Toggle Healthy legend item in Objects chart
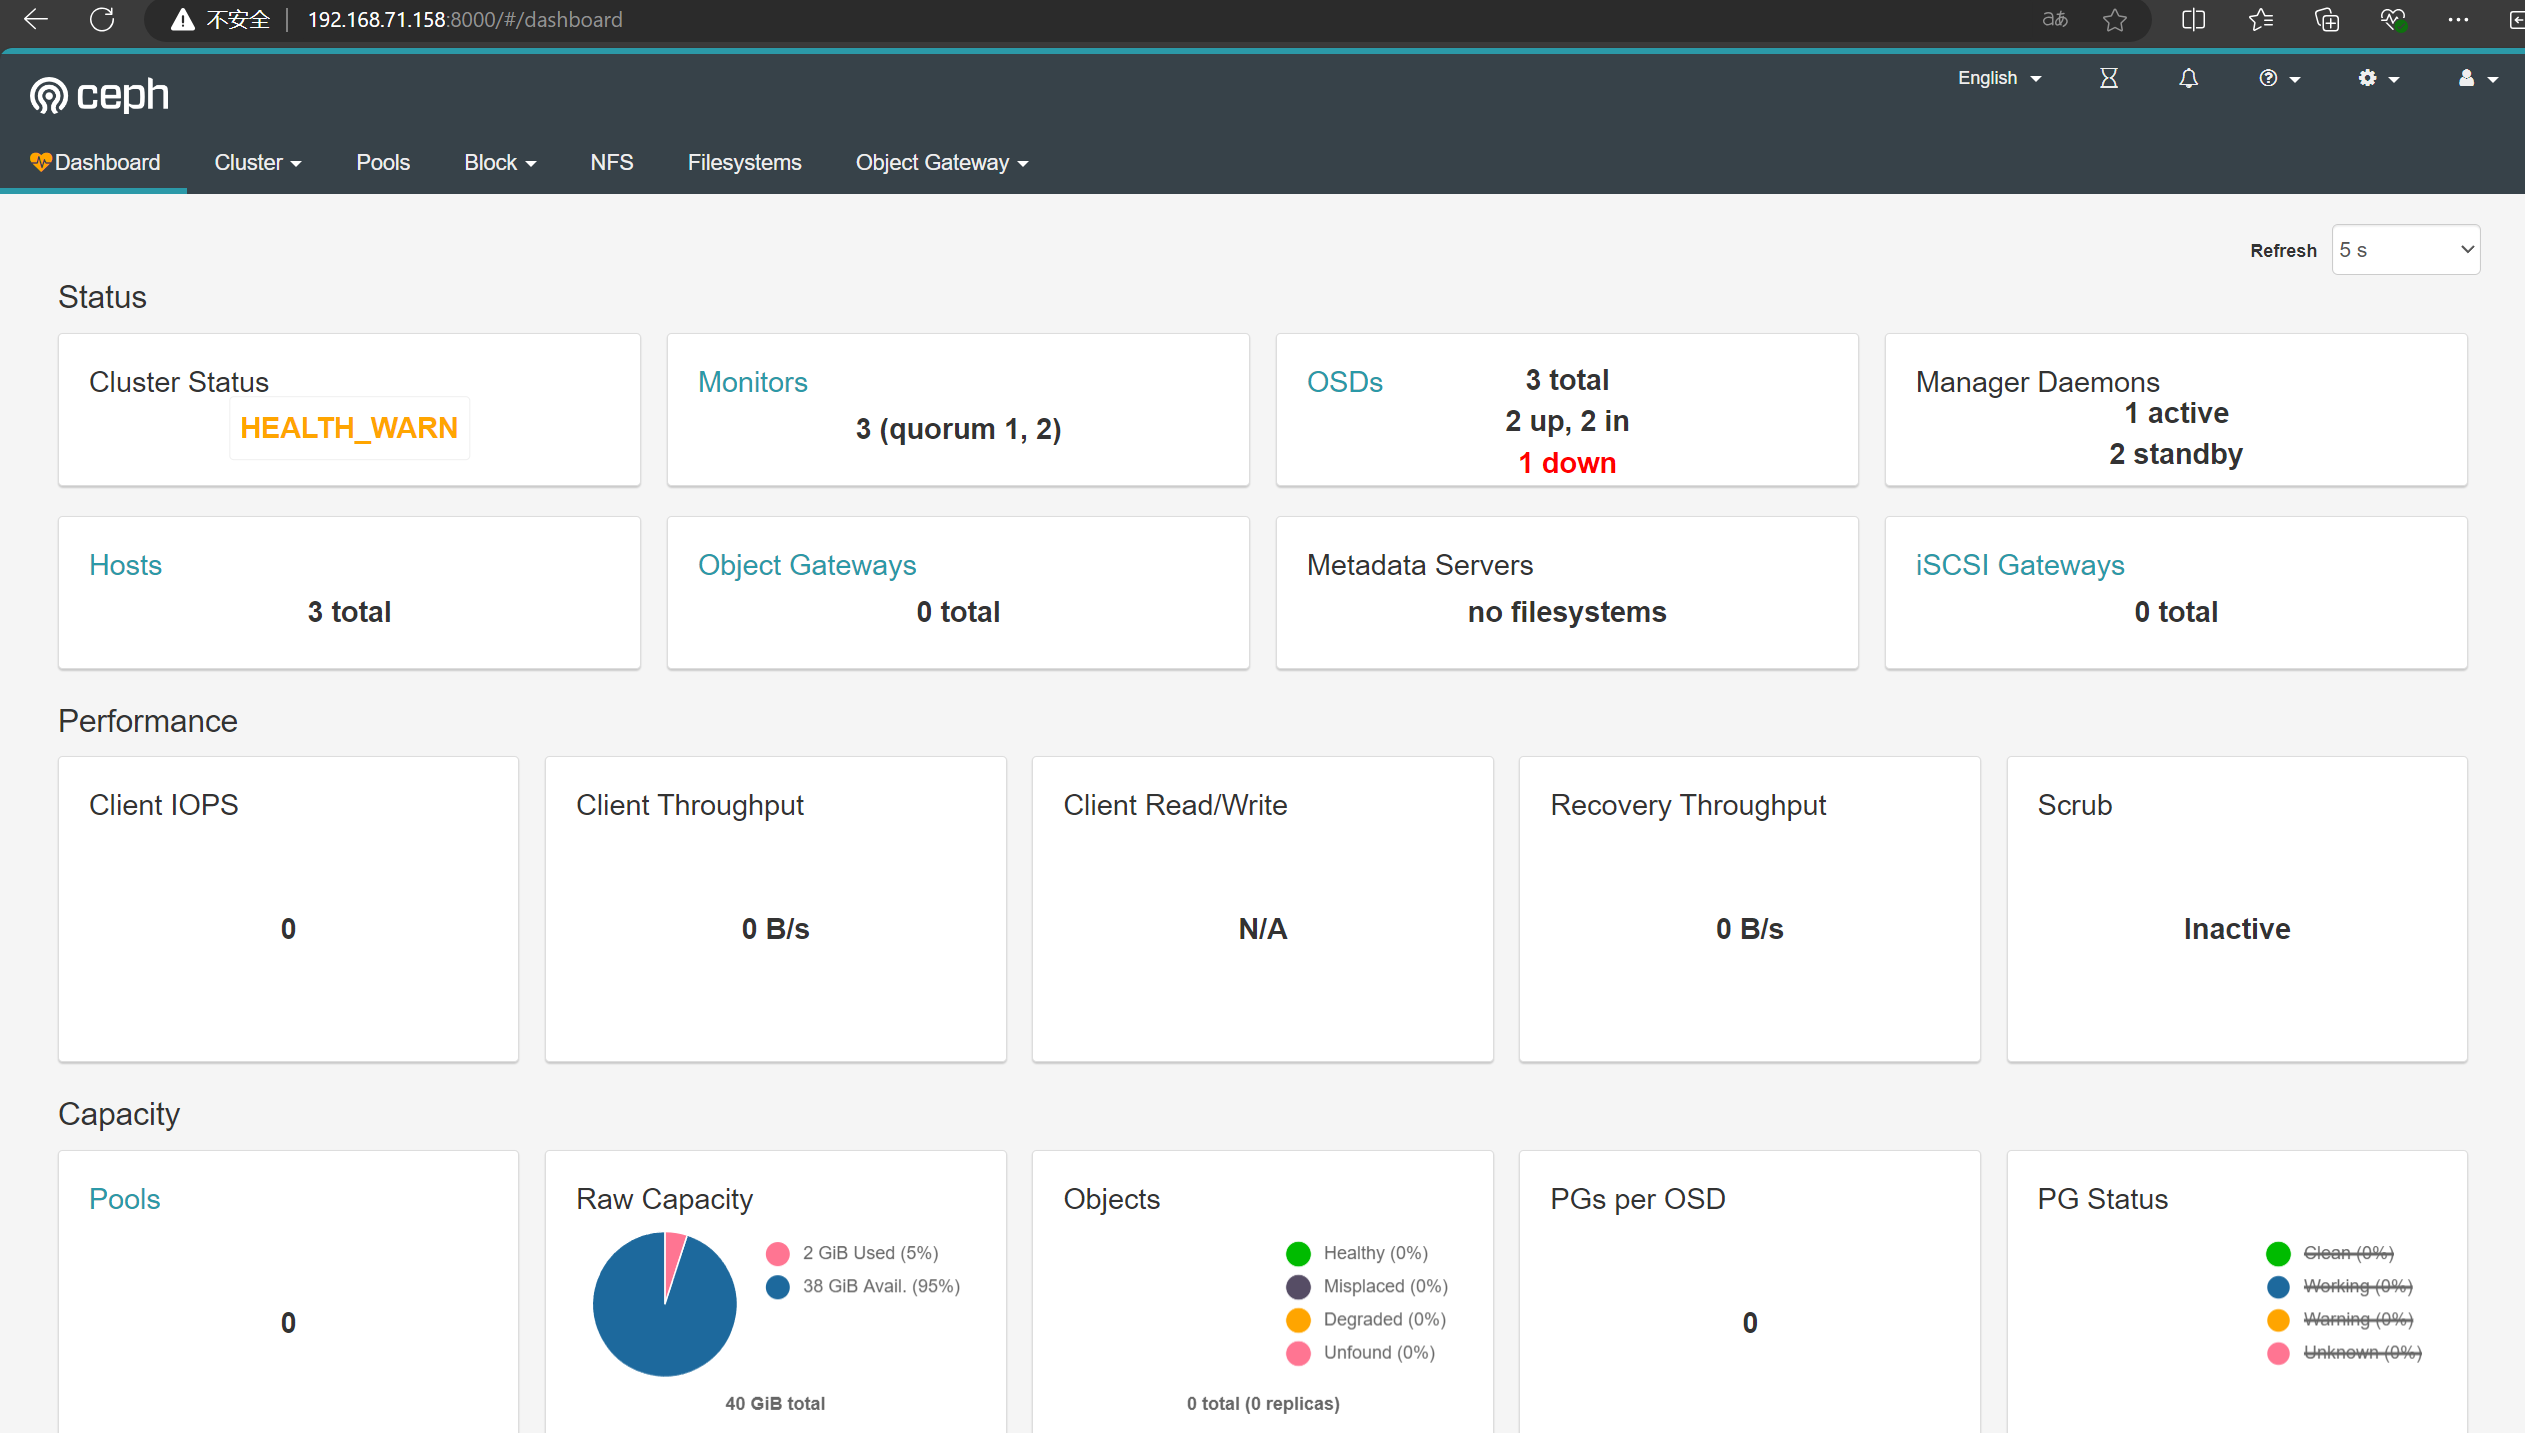 [x=1374, y=1253]
